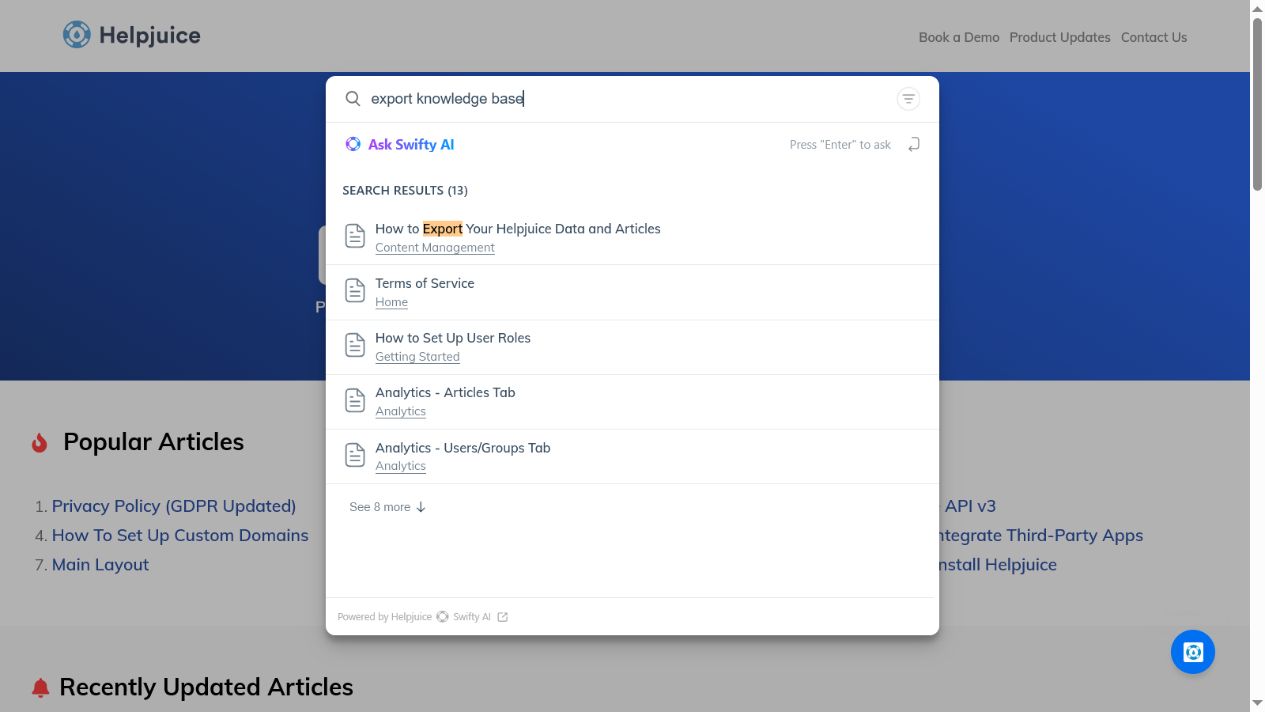Click the Helpjuice logo icon

[76, 35]
